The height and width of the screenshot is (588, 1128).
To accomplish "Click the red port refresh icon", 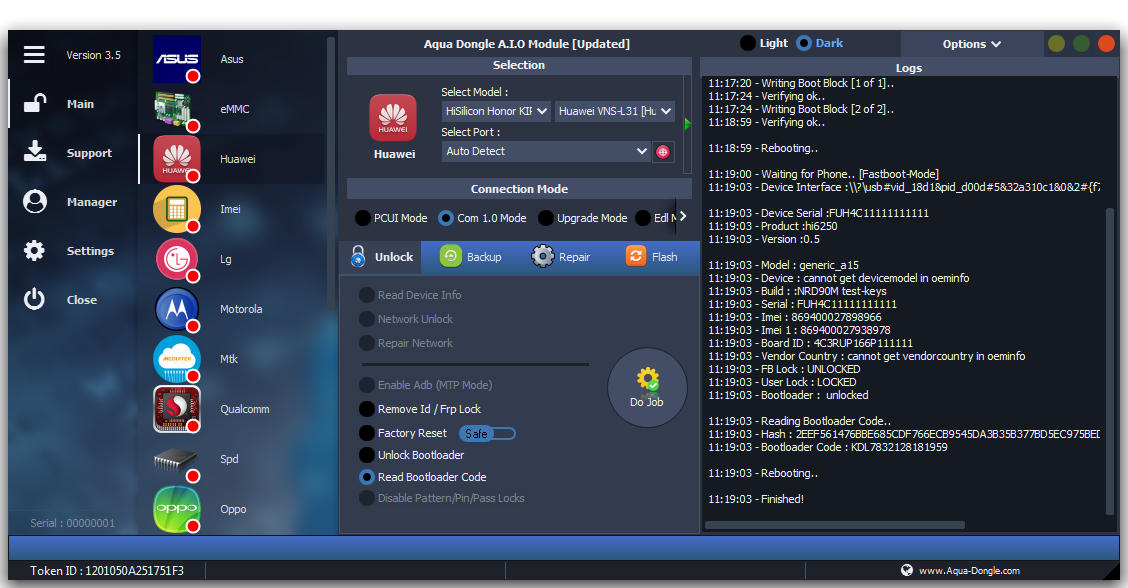I will (x=663, y=152).
